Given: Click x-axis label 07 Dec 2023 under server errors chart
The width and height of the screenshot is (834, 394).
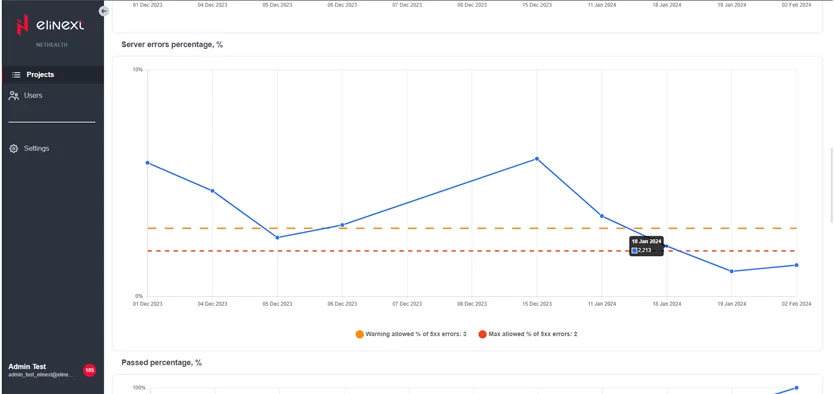Looking at the screenshot, I should click(407, 304).
